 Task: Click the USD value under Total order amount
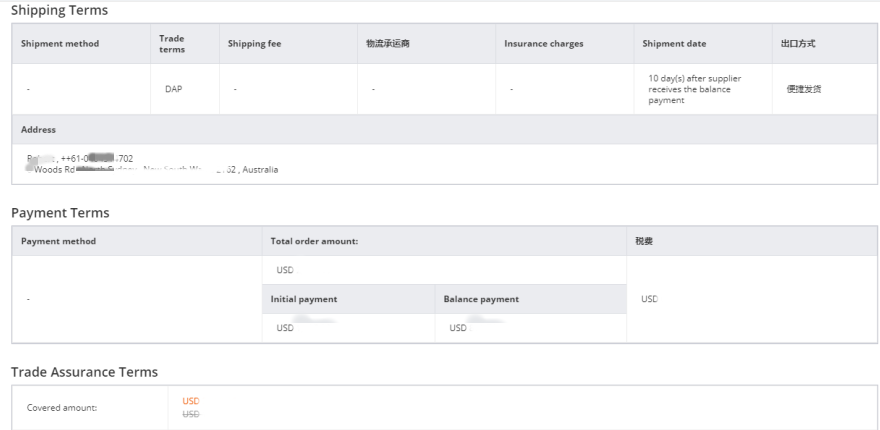(x=285, y=270)
